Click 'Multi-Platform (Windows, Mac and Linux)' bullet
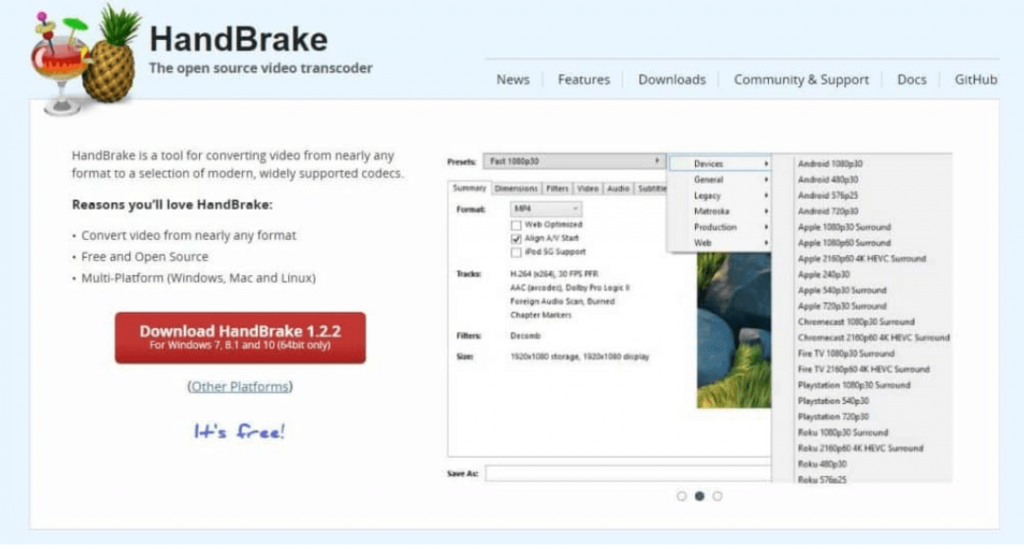 pyautogui.click(x=198, y=278)
